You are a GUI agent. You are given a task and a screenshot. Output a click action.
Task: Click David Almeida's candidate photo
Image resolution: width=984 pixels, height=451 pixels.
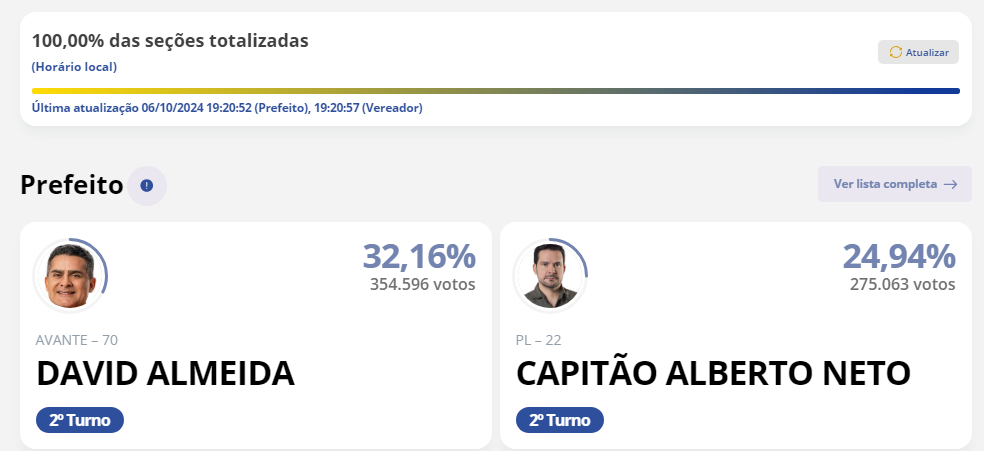click(70, 275)
